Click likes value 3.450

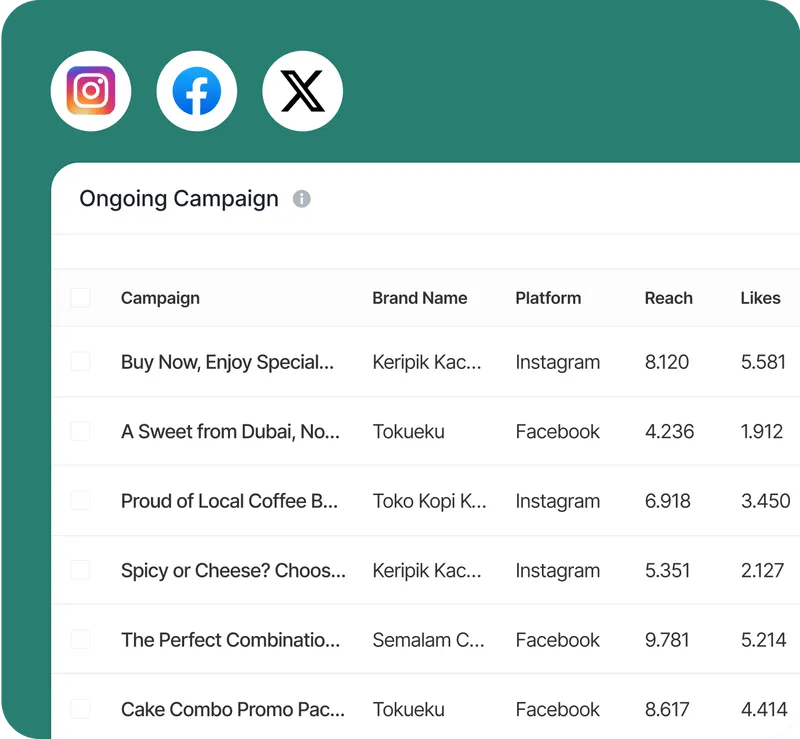coord(766,501)
